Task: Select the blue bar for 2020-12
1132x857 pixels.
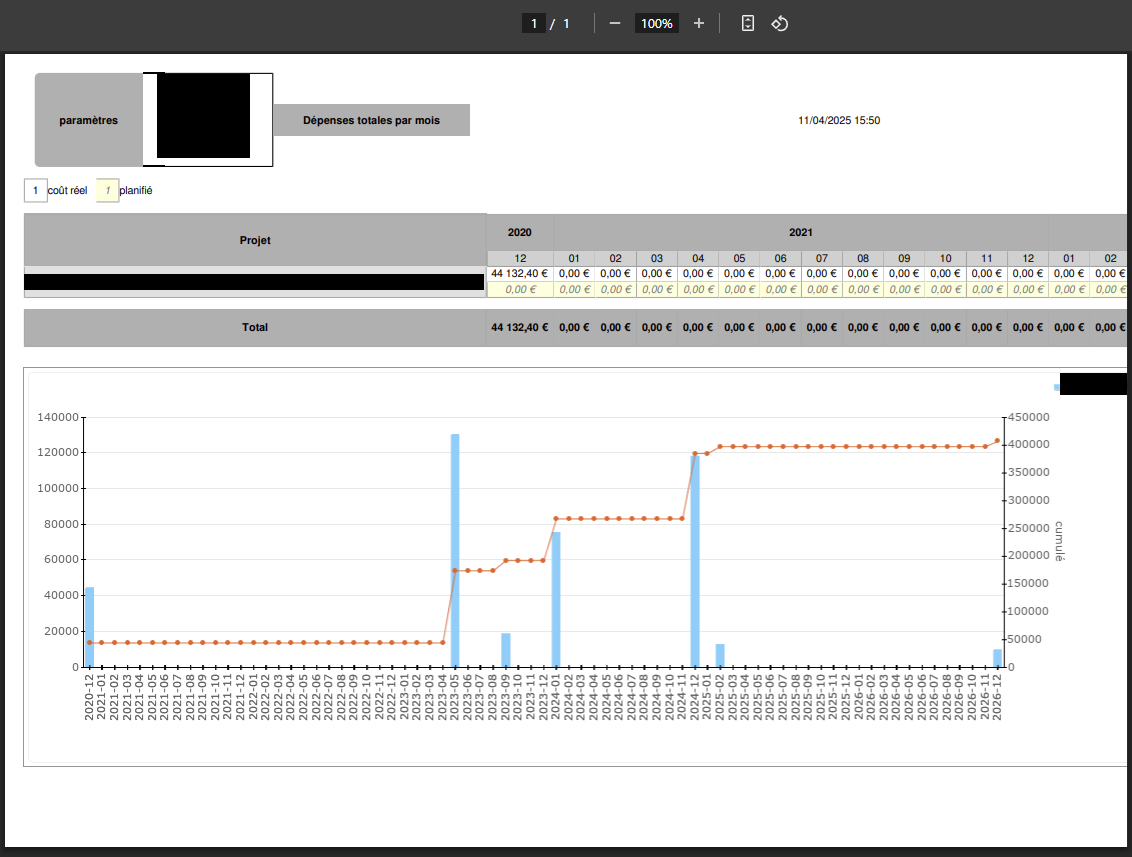Action: [x=89, y=627]
